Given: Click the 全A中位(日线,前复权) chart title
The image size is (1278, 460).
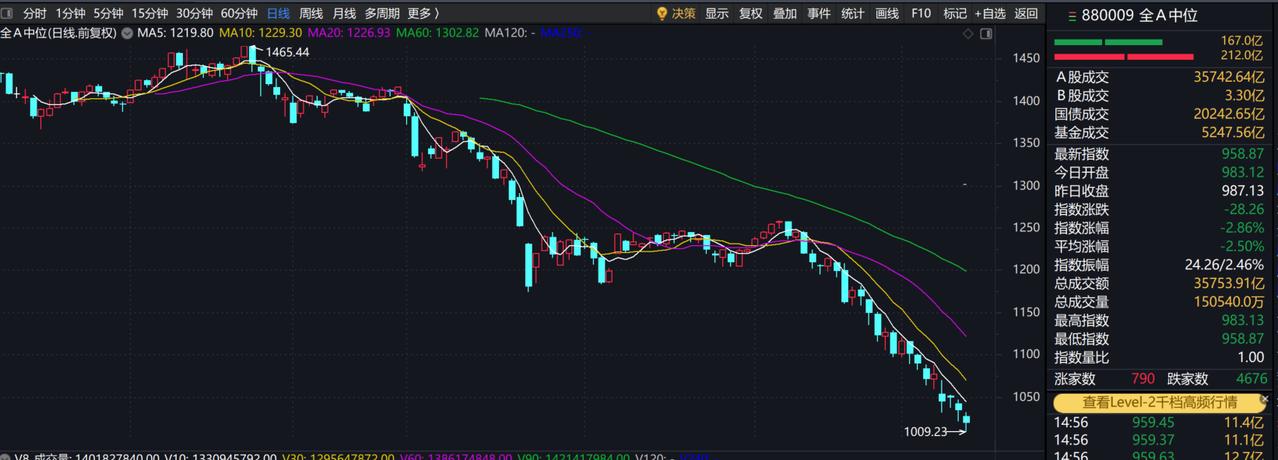Looking at the screenshot, I should tap(59, 33).
